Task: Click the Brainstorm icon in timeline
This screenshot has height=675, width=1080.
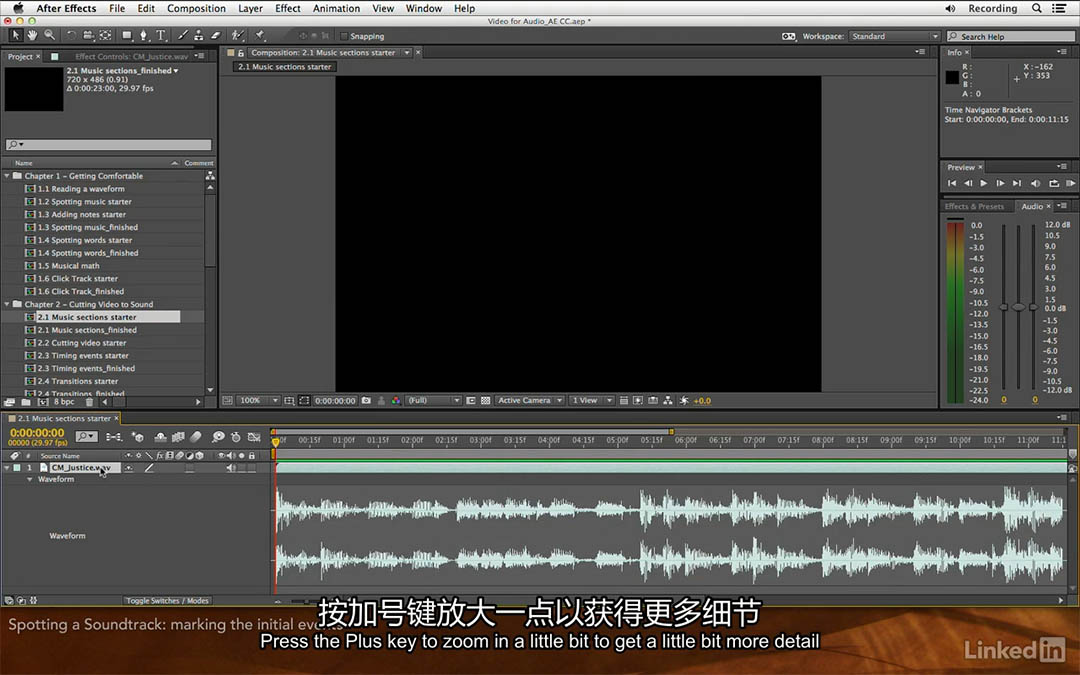Action: click(218, 437)
